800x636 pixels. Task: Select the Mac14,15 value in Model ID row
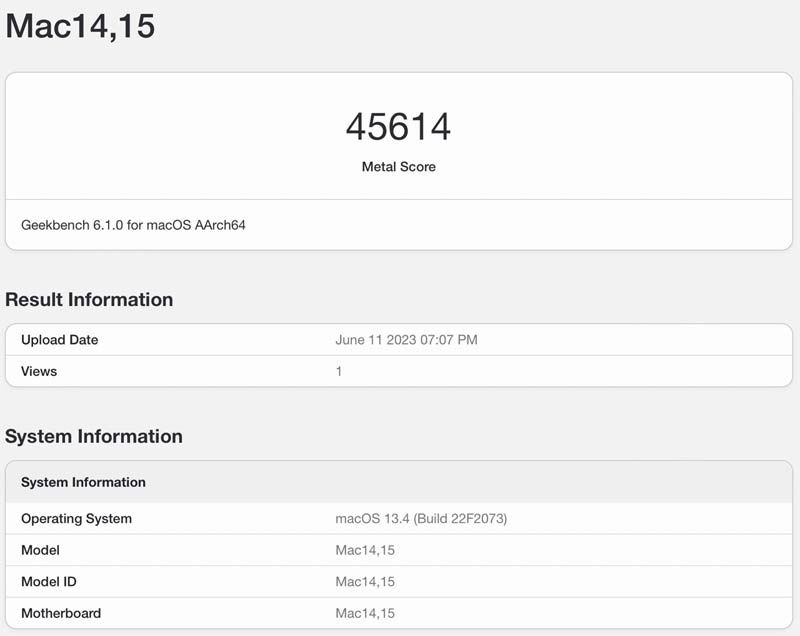(365, 582)
